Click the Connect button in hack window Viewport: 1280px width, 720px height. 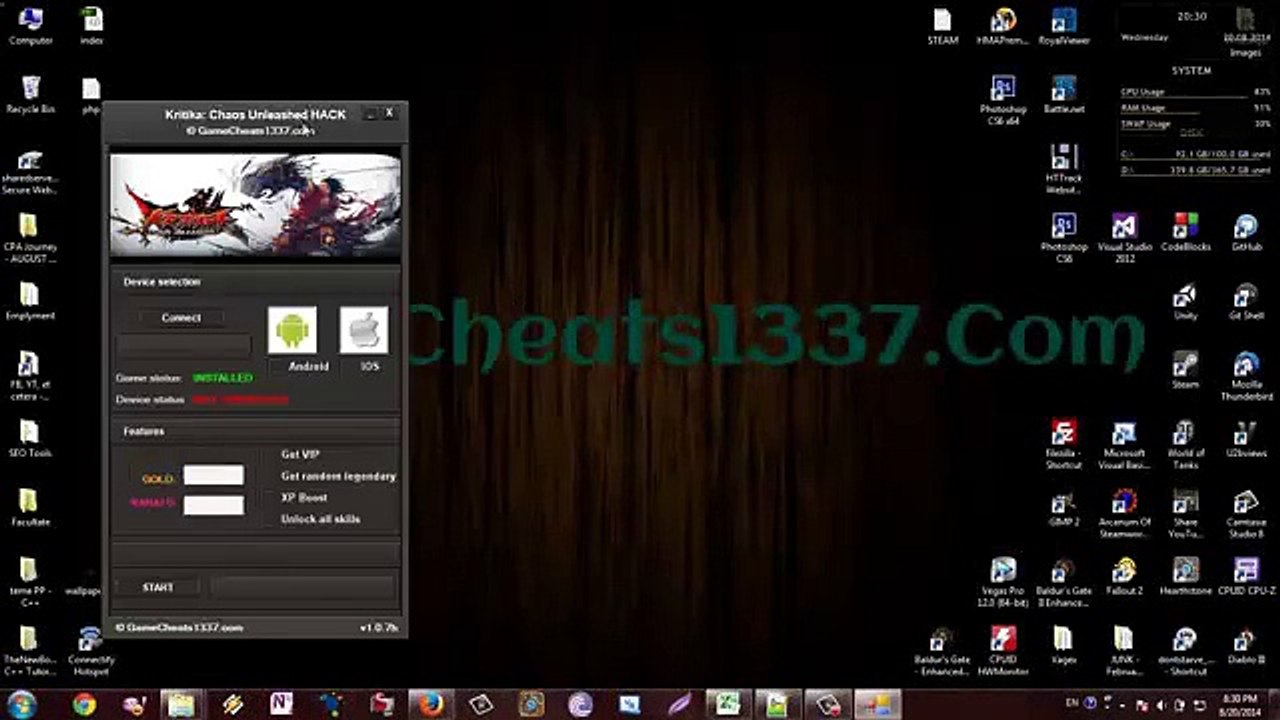tap(181, 317)
